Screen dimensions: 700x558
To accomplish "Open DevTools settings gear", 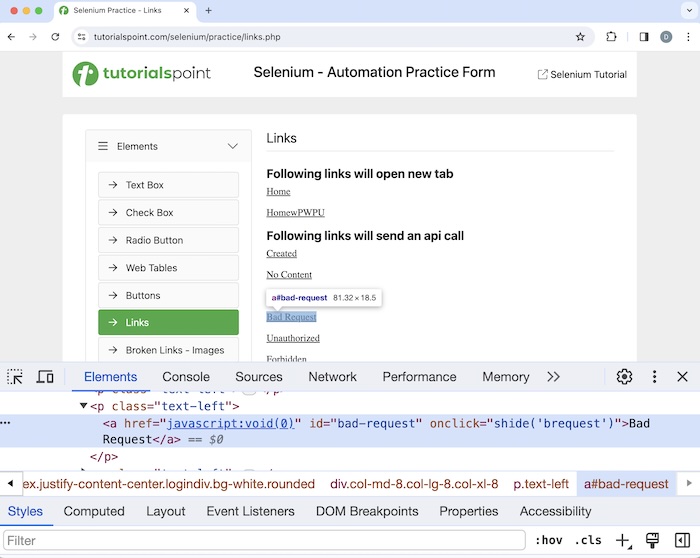I will [x=624, y=377].
